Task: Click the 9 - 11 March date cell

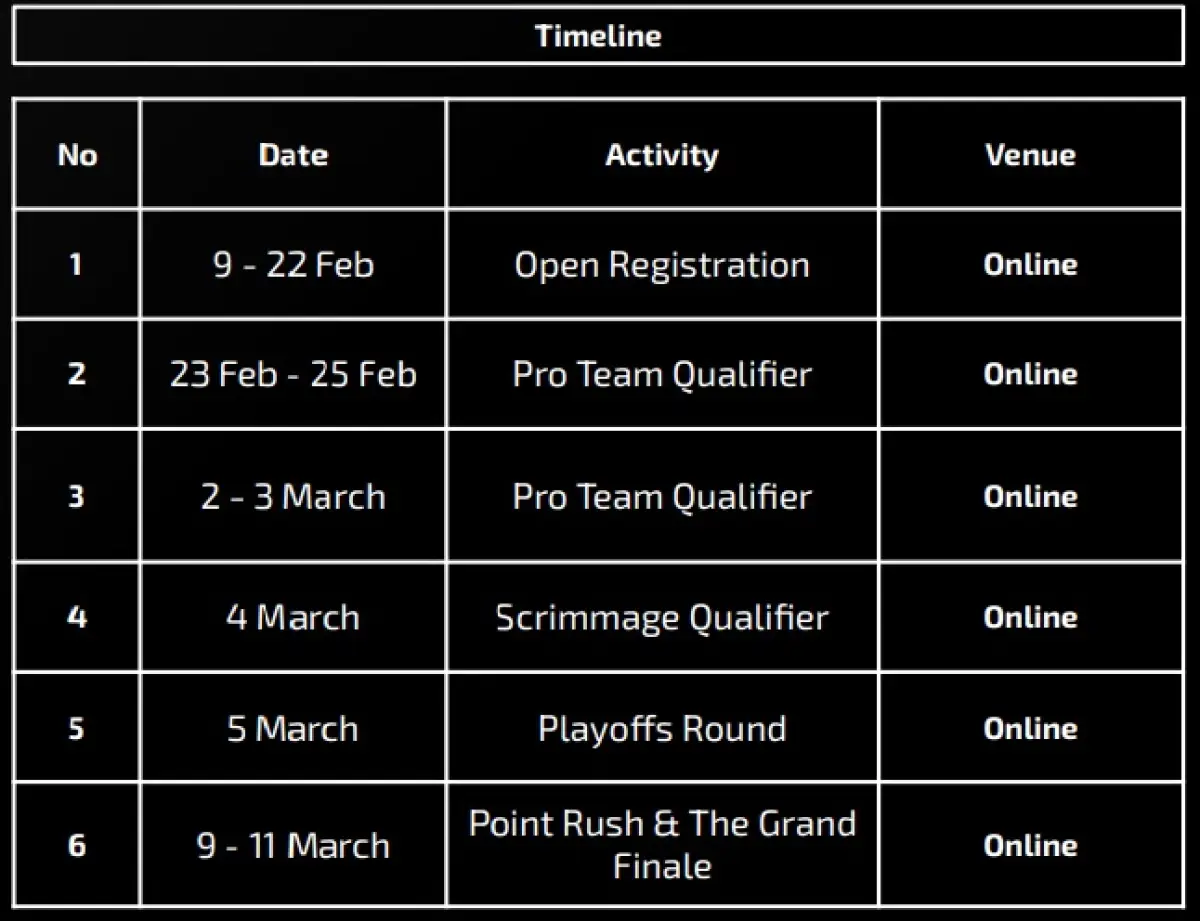Action: 293,846
